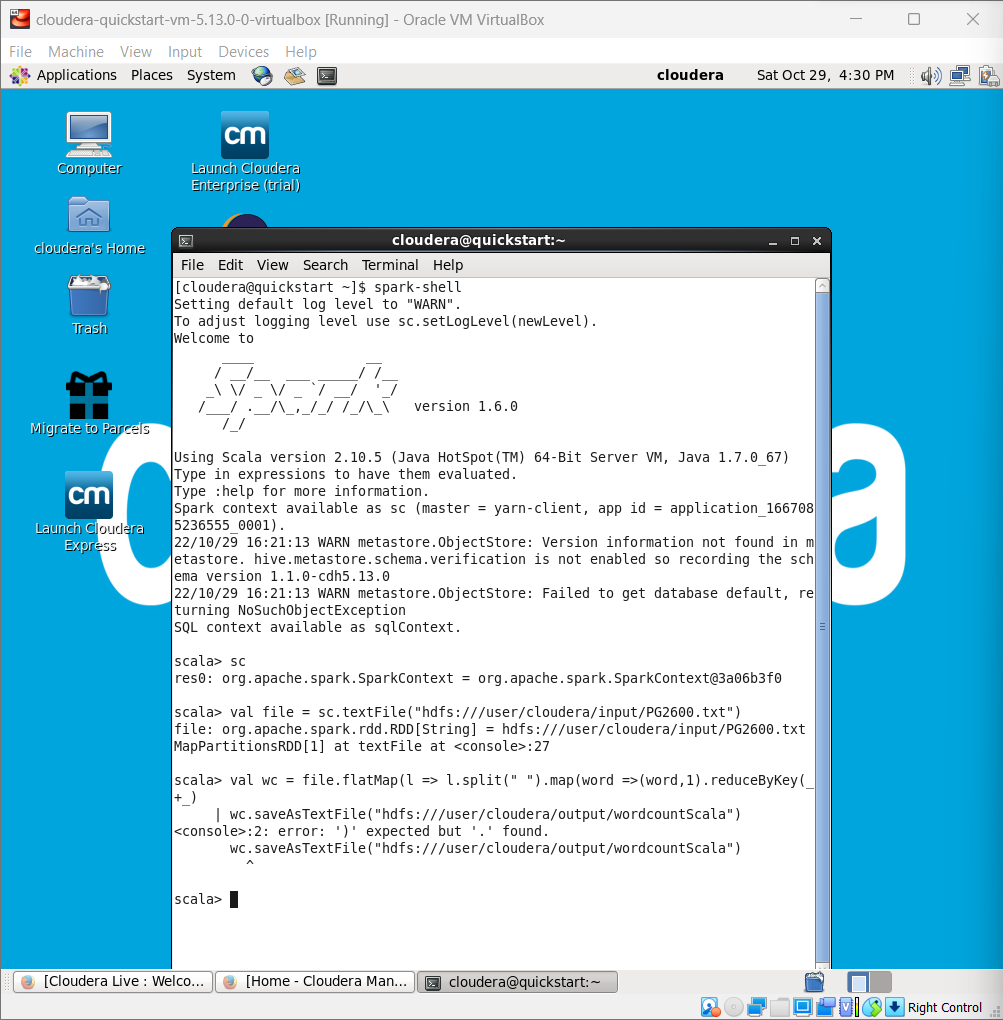Open terminal Help menu
1003x1020 pixels.
448,265
